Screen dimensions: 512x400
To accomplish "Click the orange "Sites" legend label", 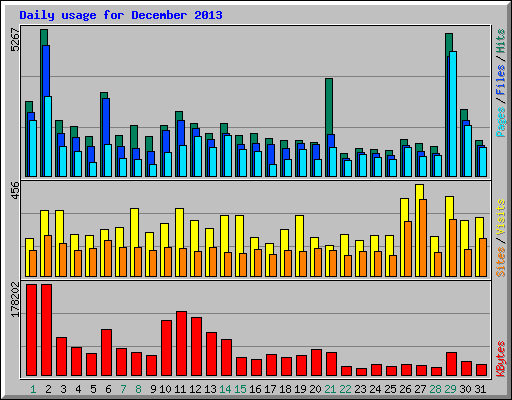I will [501, 262].
